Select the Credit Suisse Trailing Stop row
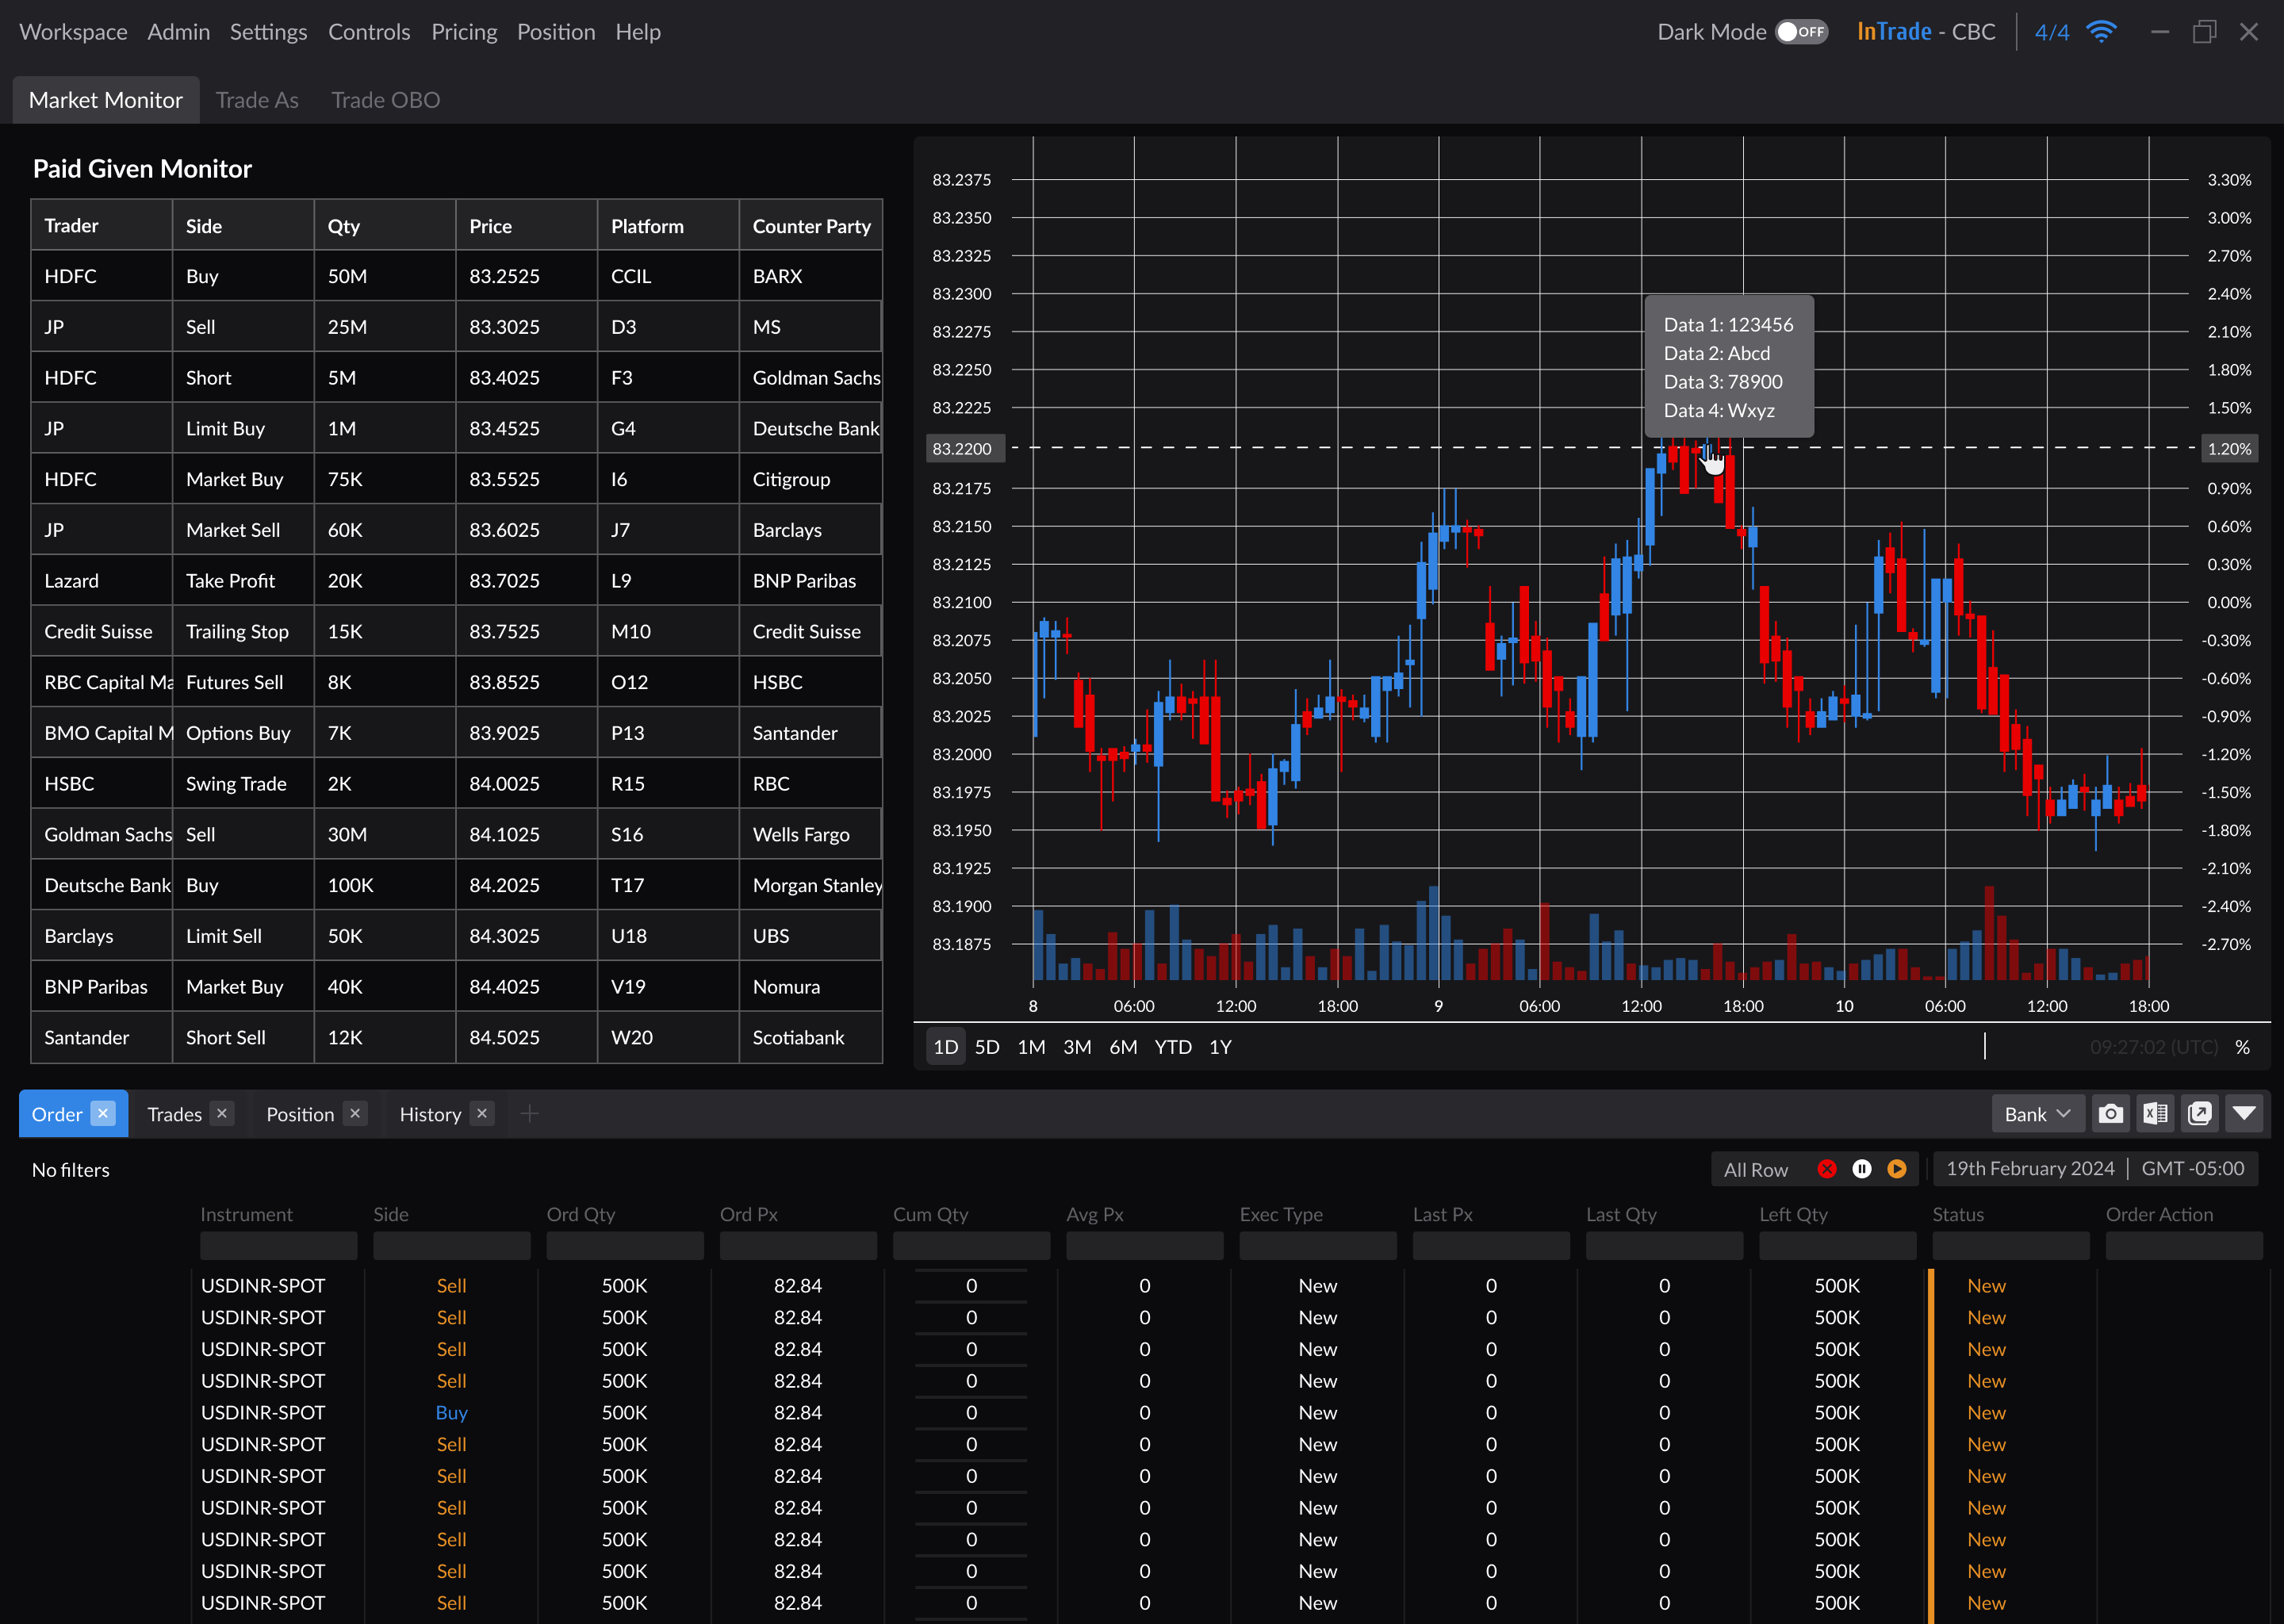This screenshot has height=1624, width=2284. click(x=457, y=631)
